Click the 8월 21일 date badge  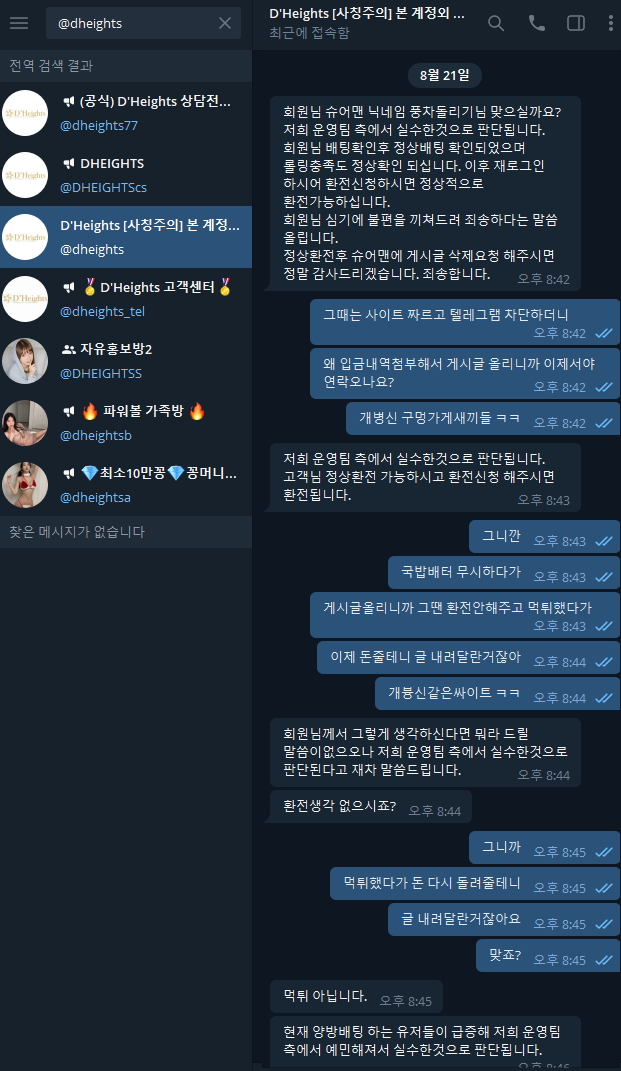(x=445, y=75)
